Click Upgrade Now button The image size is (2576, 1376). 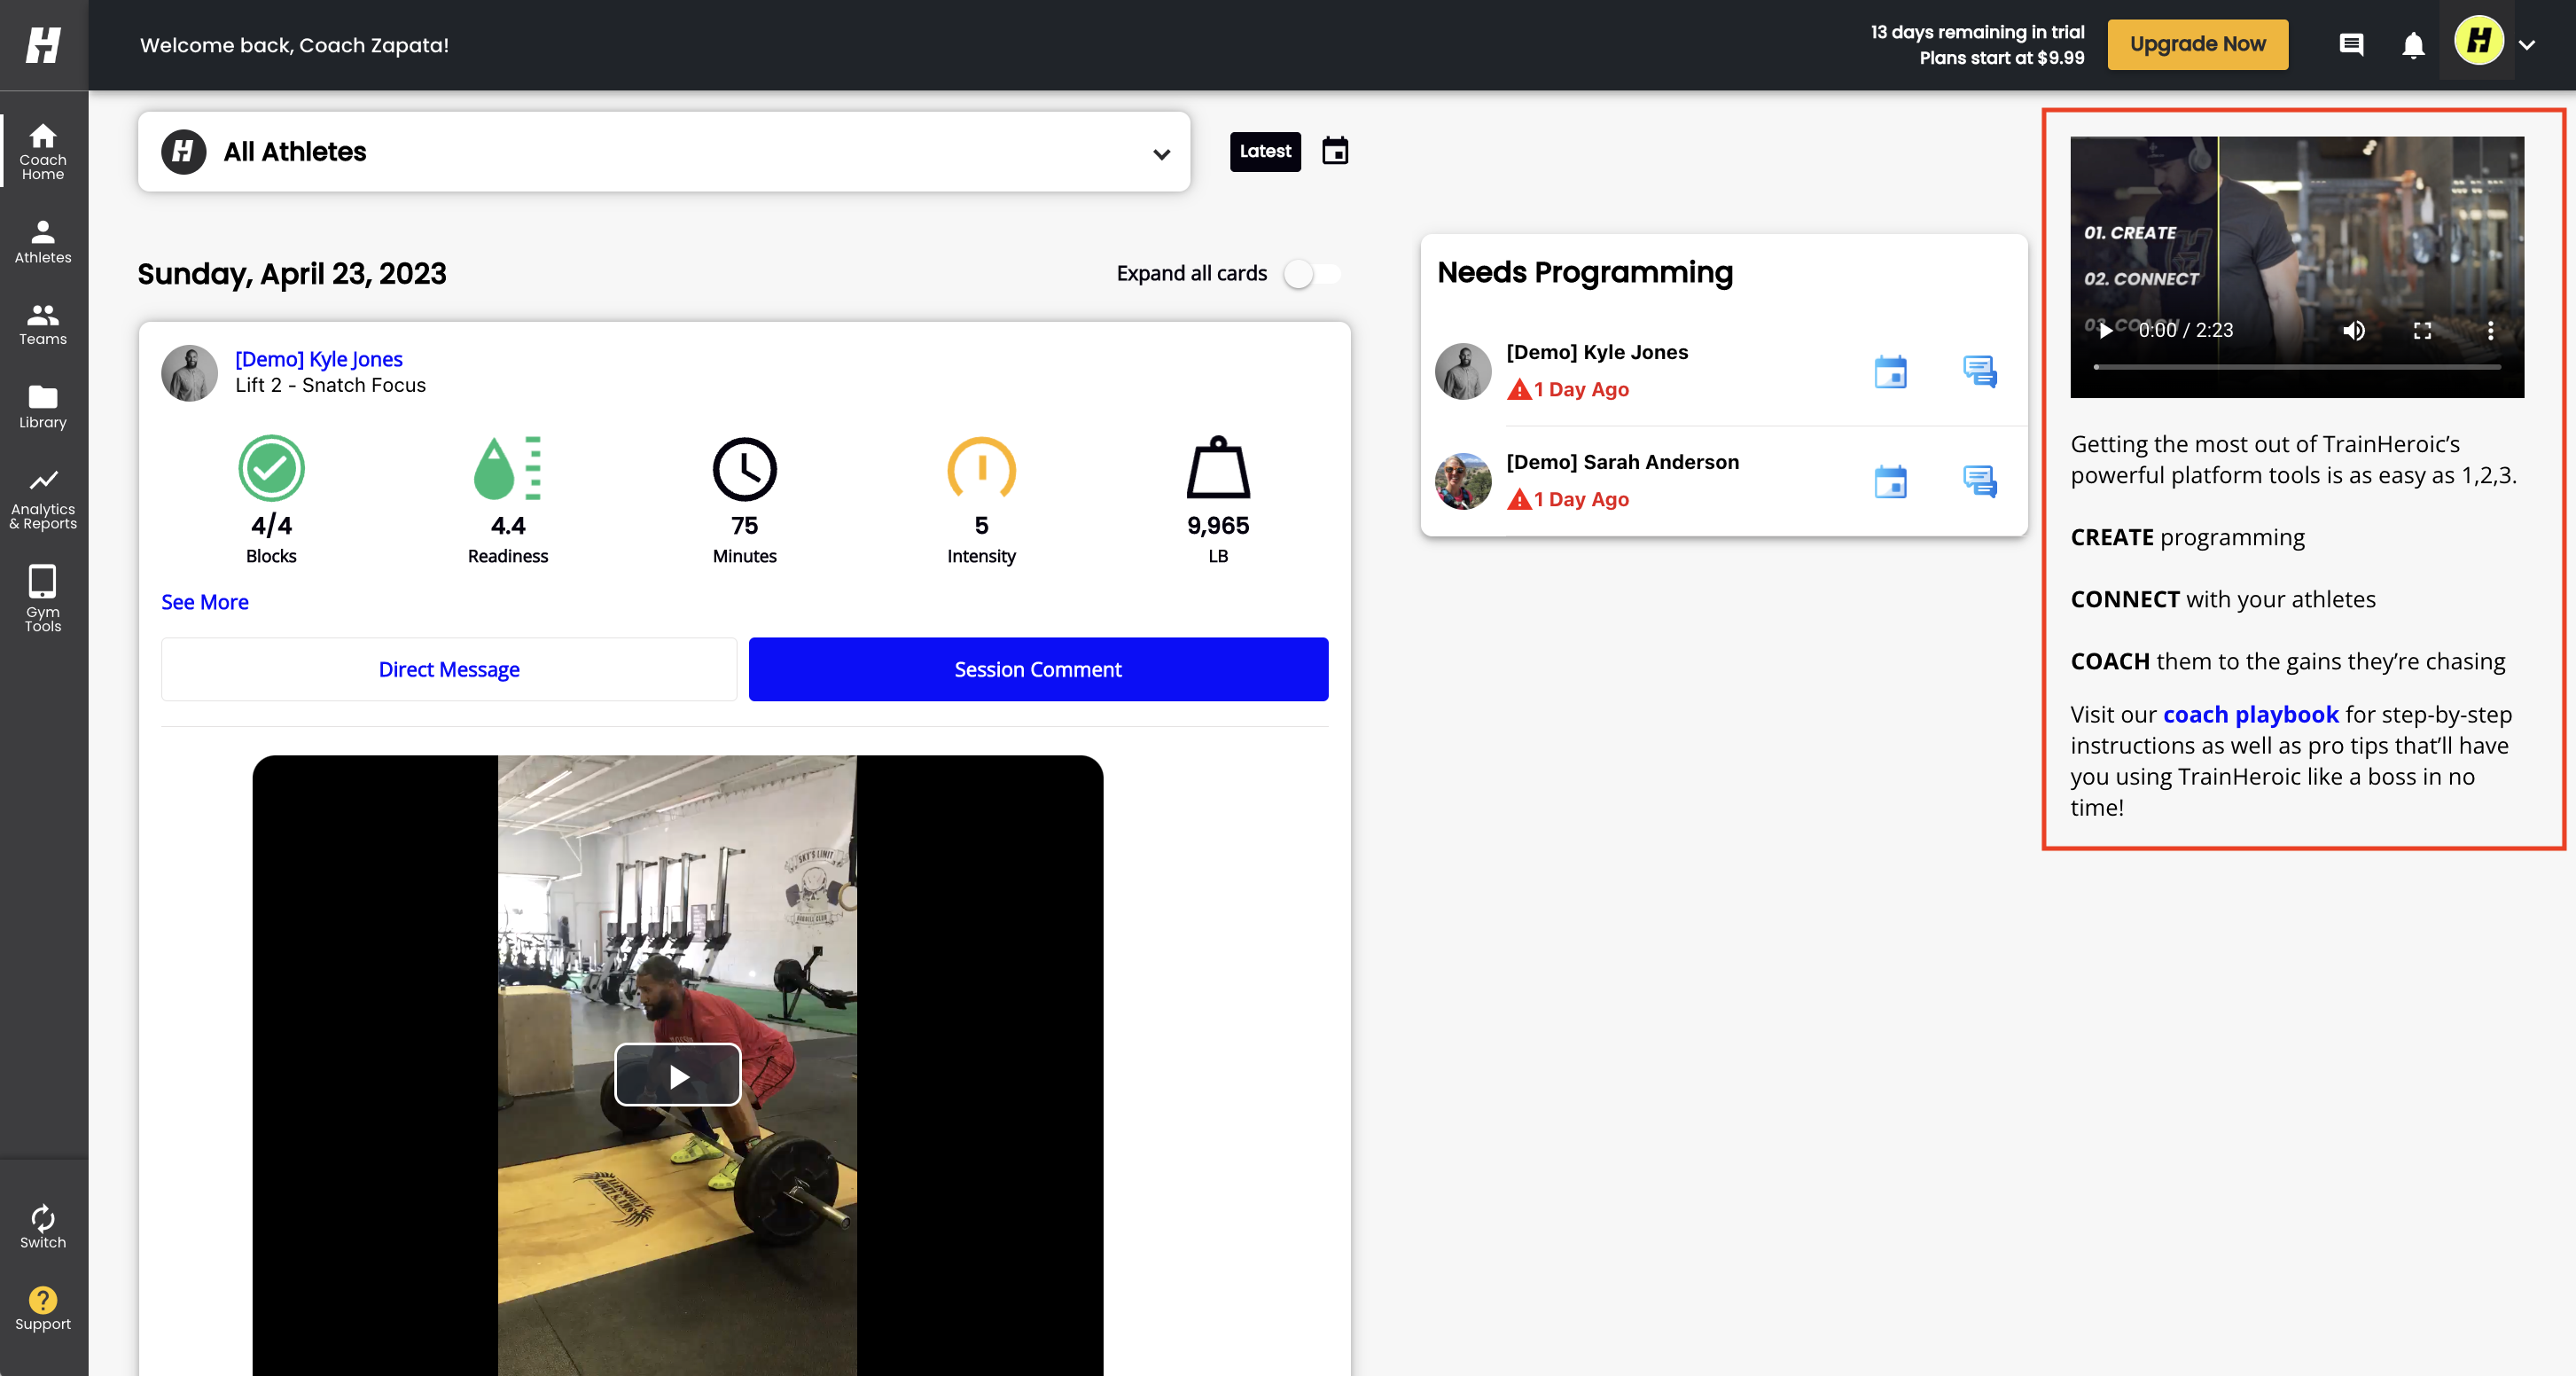click(2197, 44)
